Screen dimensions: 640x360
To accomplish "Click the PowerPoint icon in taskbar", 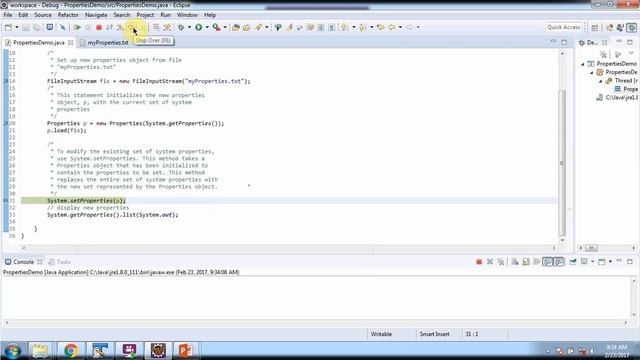I will coord(185,350).
